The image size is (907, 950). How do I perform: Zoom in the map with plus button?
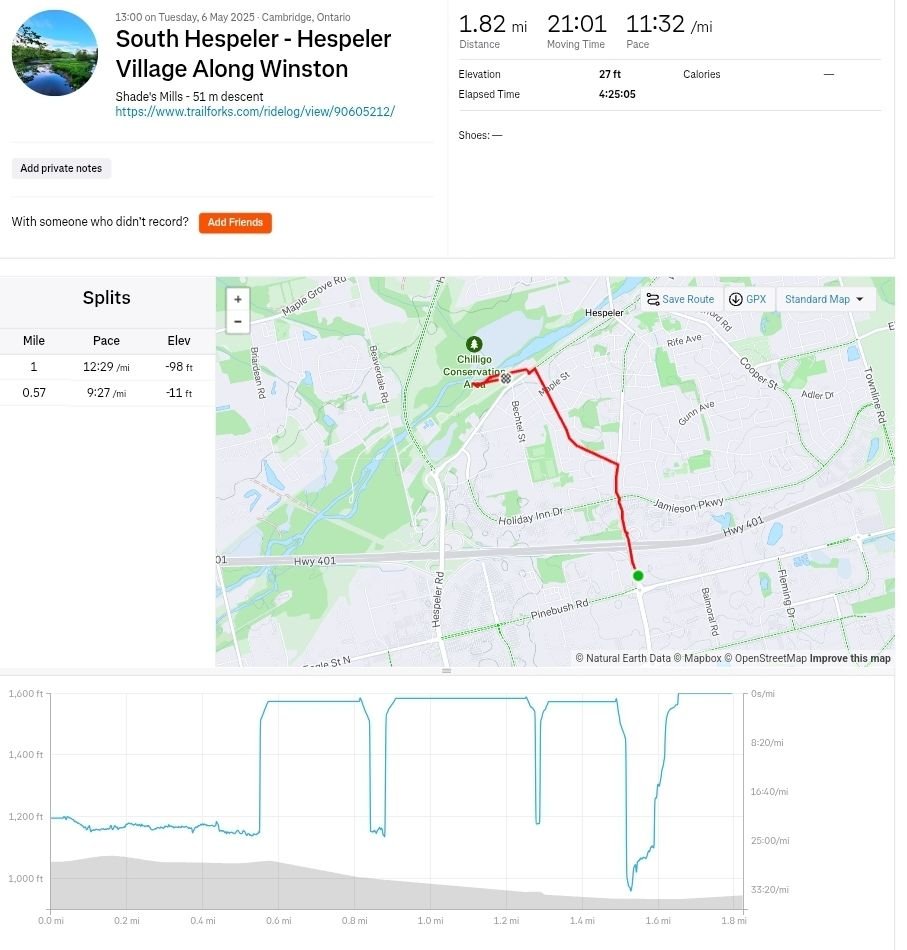coord(238,299)
